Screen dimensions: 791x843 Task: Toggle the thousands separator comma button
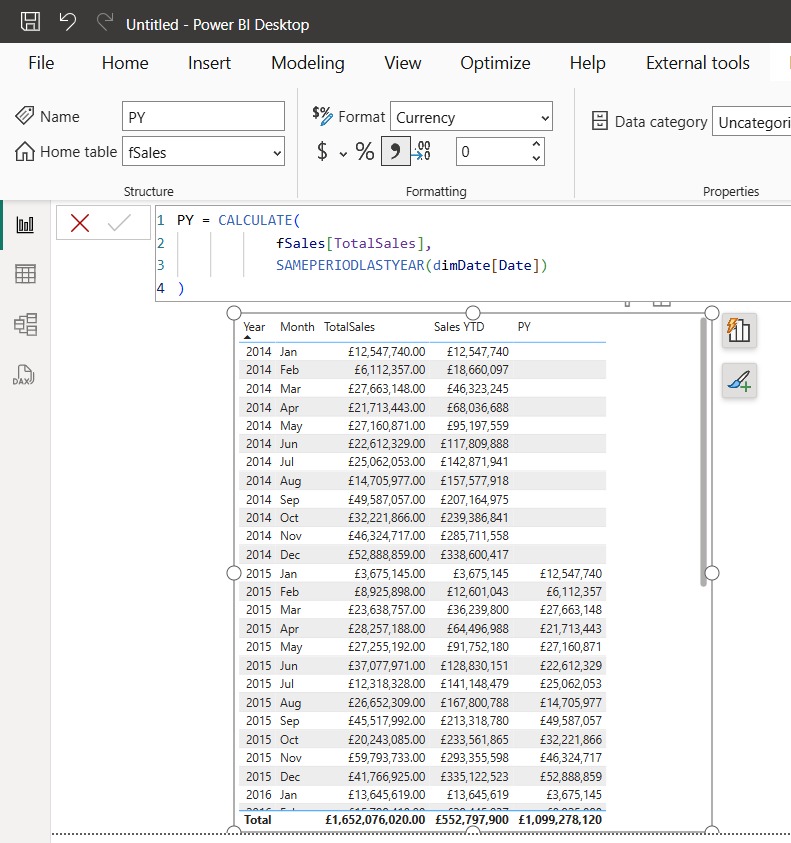click(395, 152)
